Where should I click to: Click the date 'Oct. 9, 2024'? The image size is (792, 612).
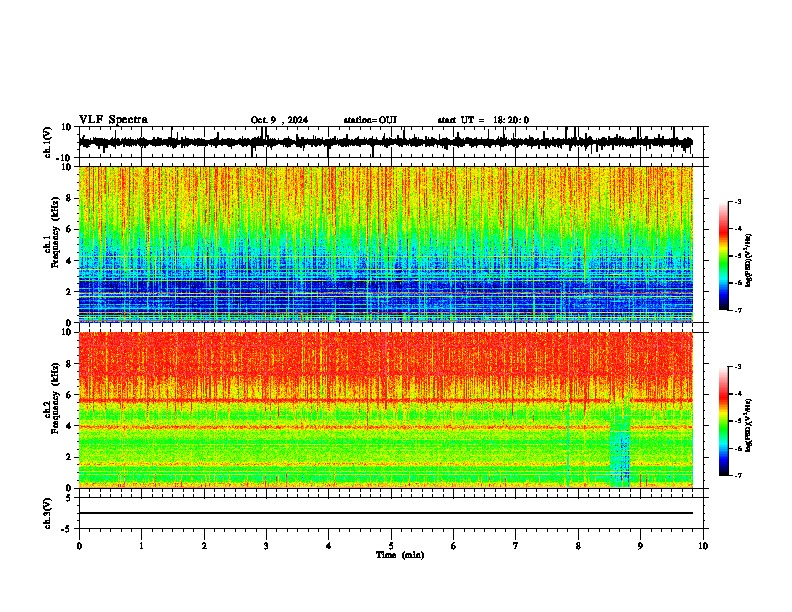pyautogui.click(x=279, y=120)
